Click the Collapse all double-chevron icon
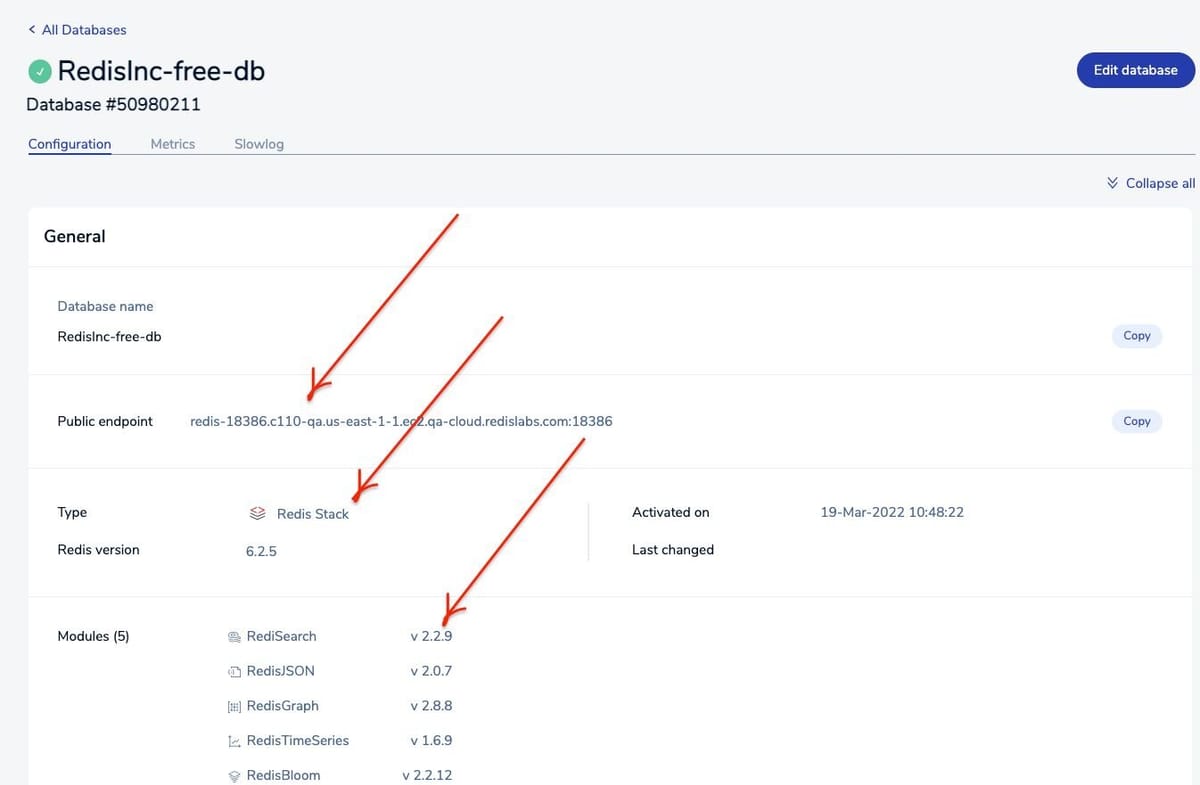 pyautogui.click(x=1112, y=183)
